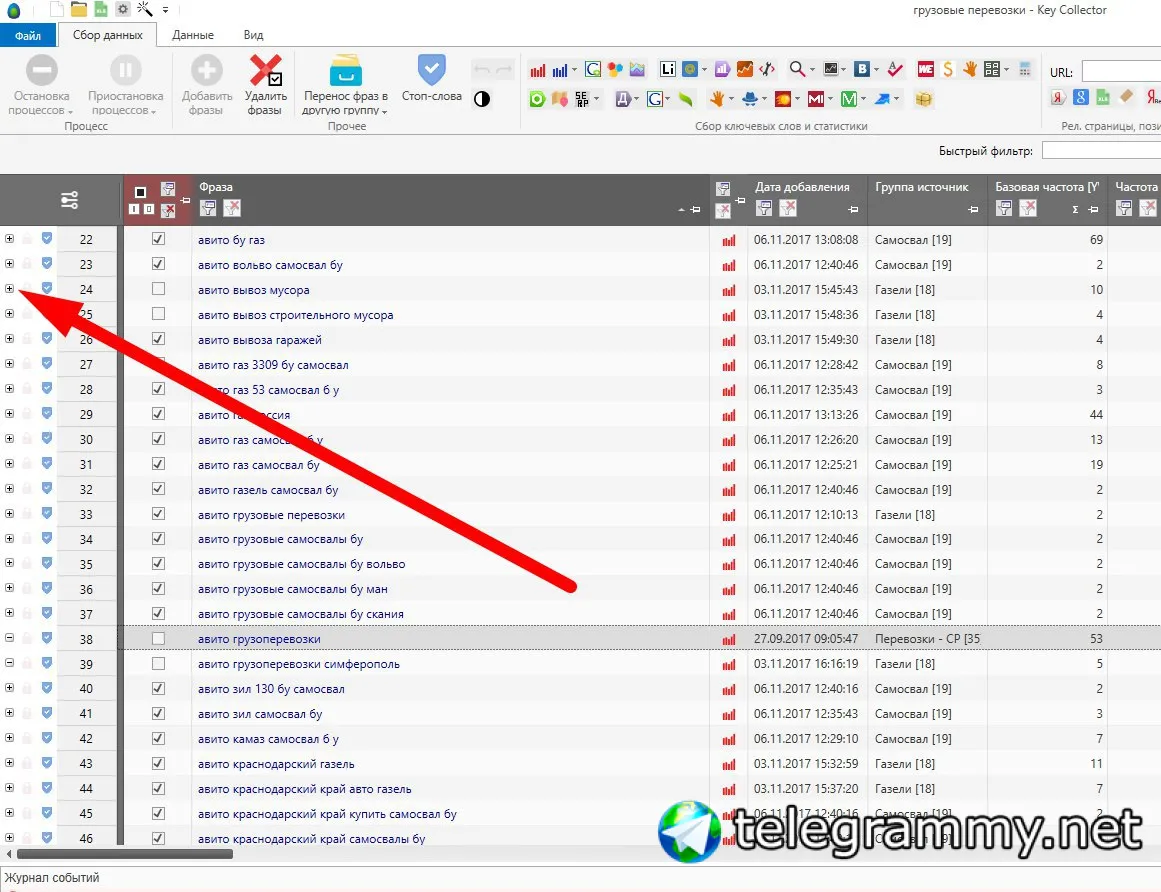Click the letter A with red checkmark icon
1161x892 pixels.
(x=895, y=70)
